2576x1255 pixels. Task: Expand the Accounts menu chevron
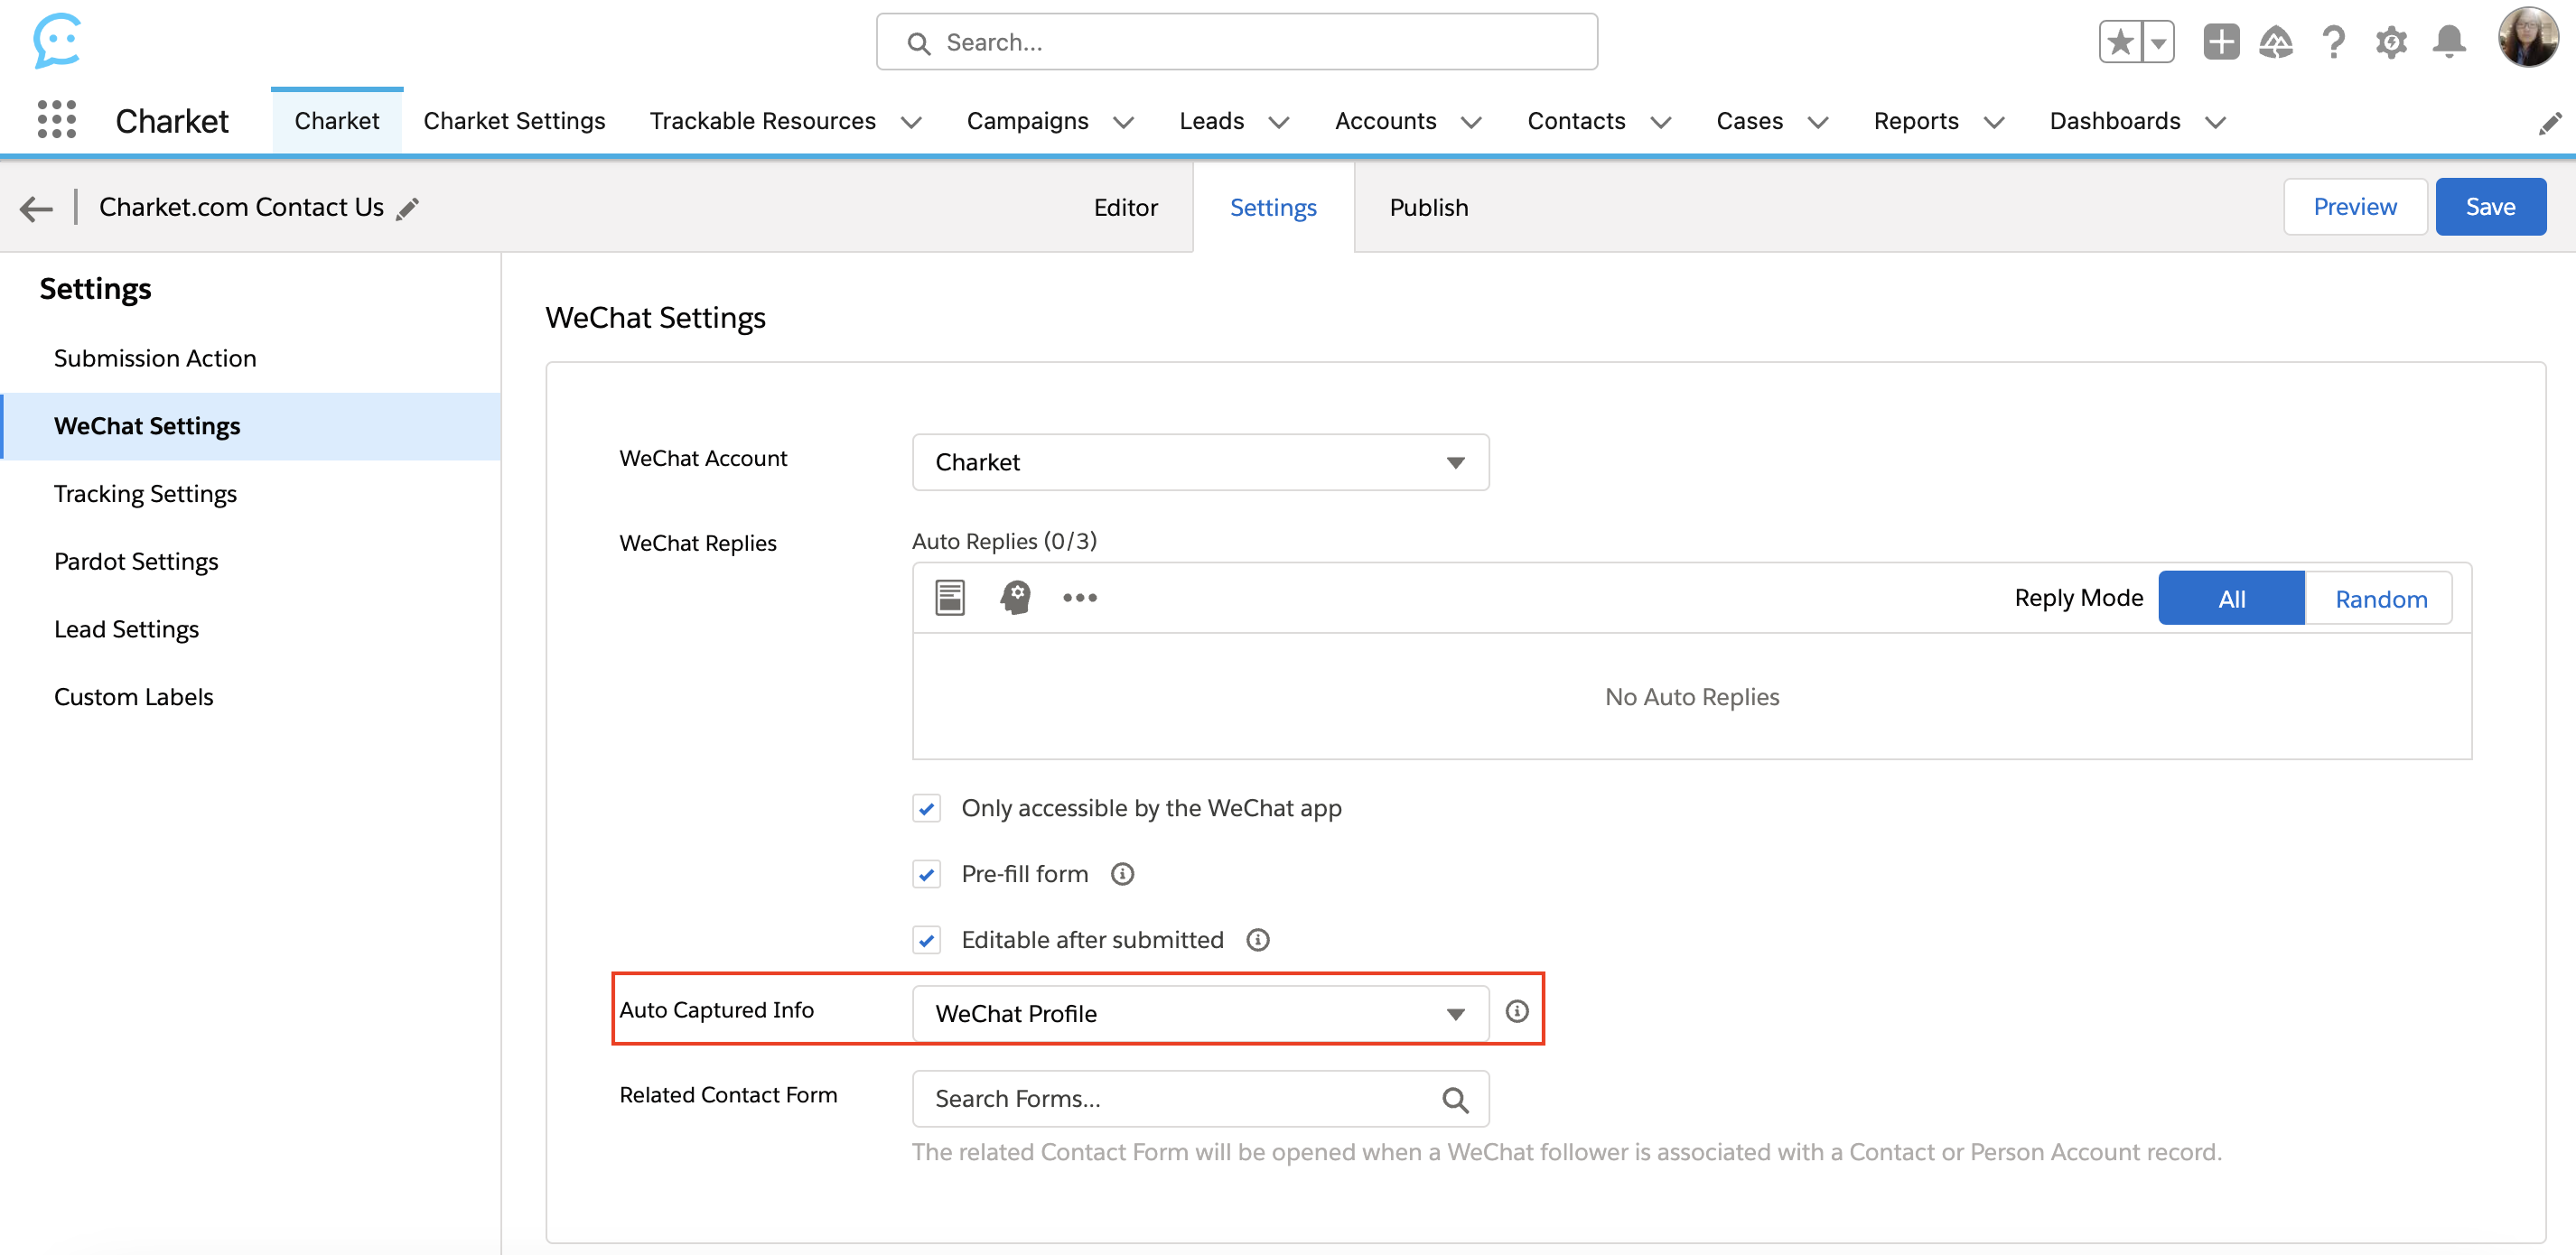tap(1471, 122)
